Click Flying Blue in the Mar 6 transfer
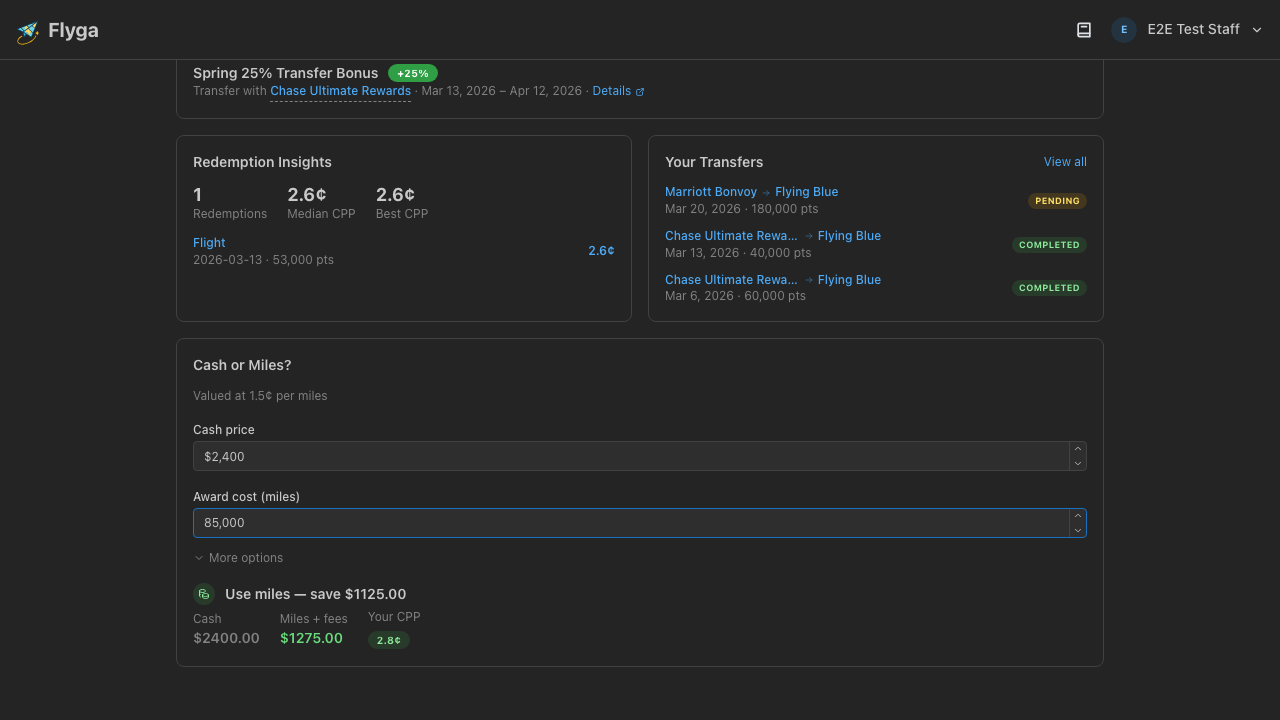The image size is (1280, 720). 849,280
